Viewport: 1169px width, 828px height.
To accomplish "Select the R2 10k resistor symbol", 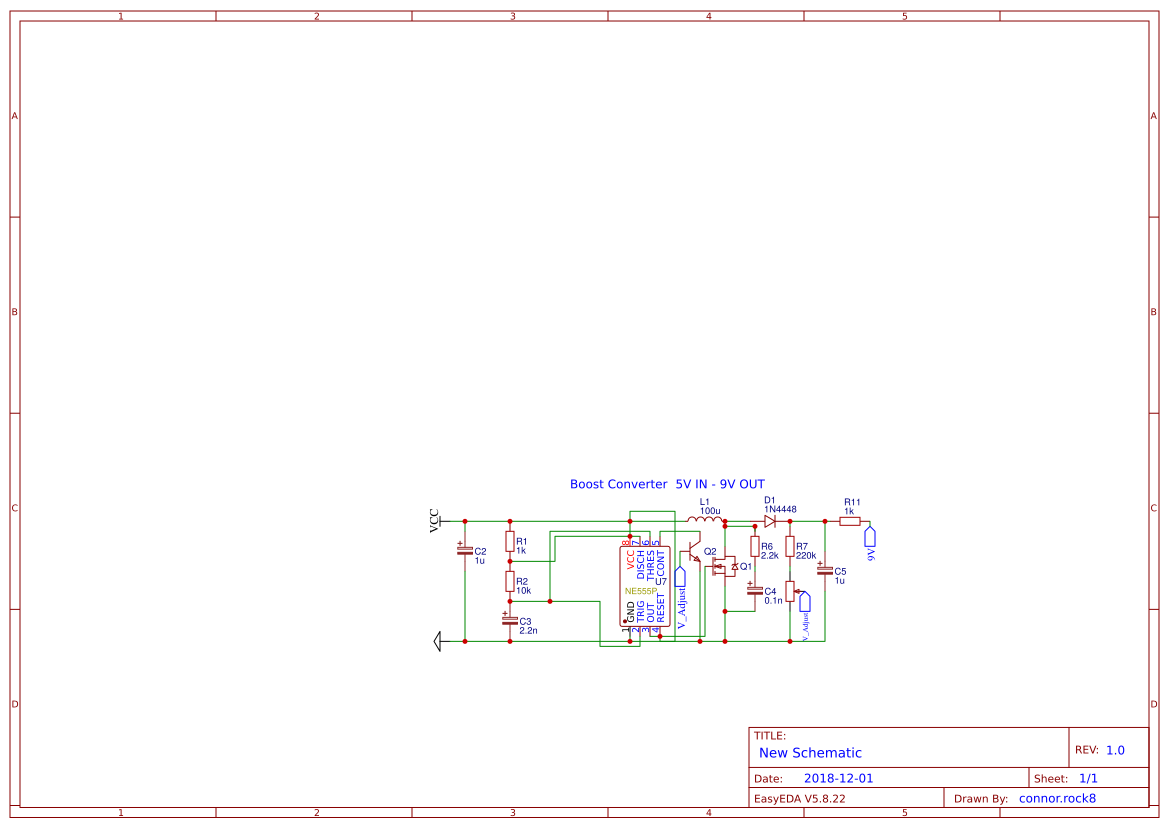I will click(x=510, y=581).
